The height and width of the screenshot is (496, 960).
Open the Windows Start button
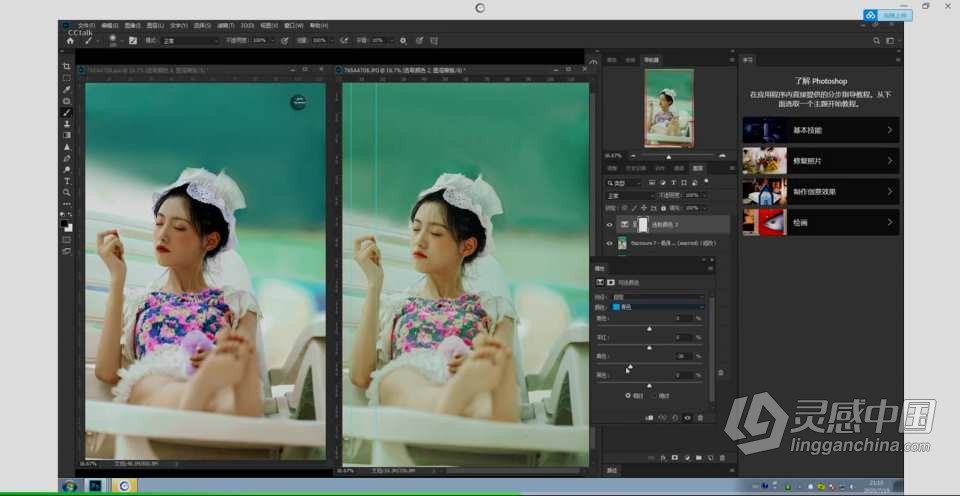click(x=70, y=486)
